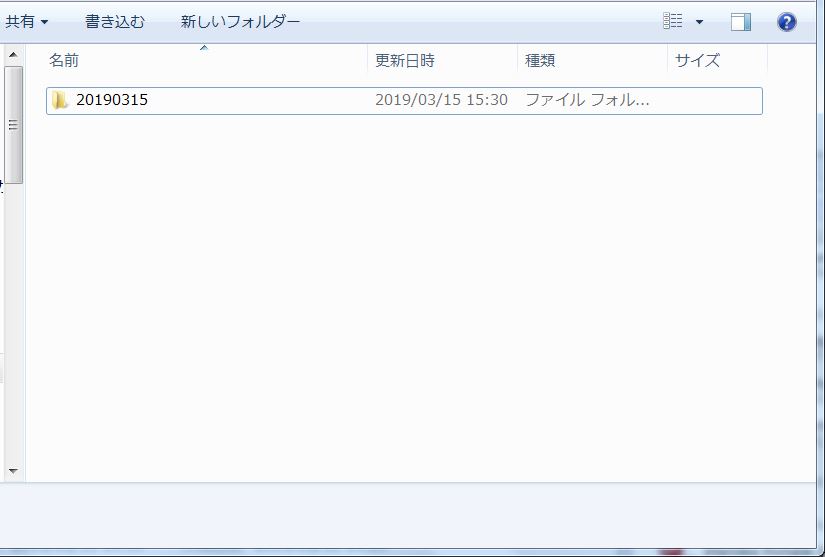Select the 20190315 folder icon
The height and width of the screenshot is (557, 825).
pos(60,100)
